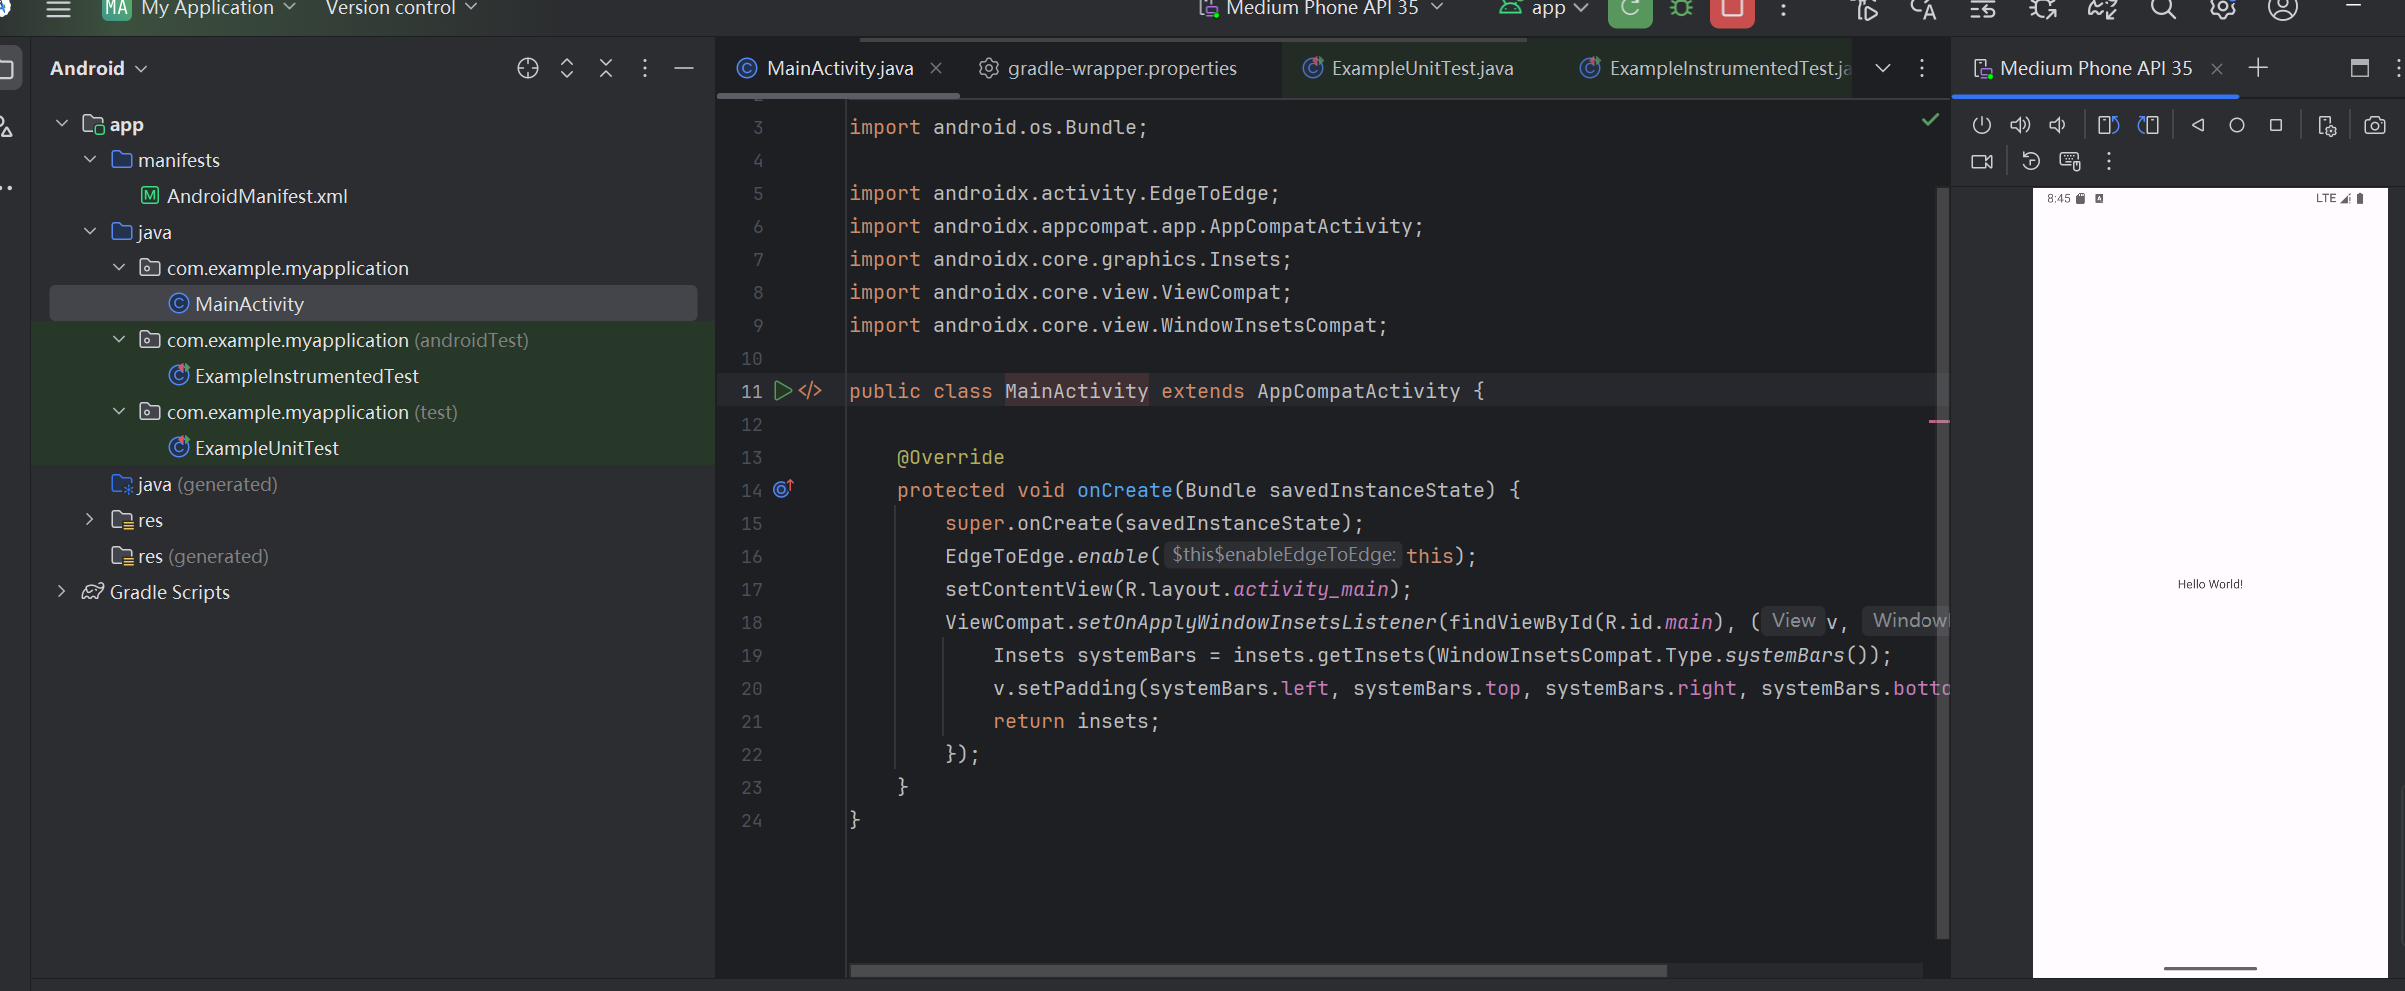The width and height of the screenshot is (2405, 991).
Task: Click the emulator snapshot restore icon
Action: click(x=2031, y=162)
